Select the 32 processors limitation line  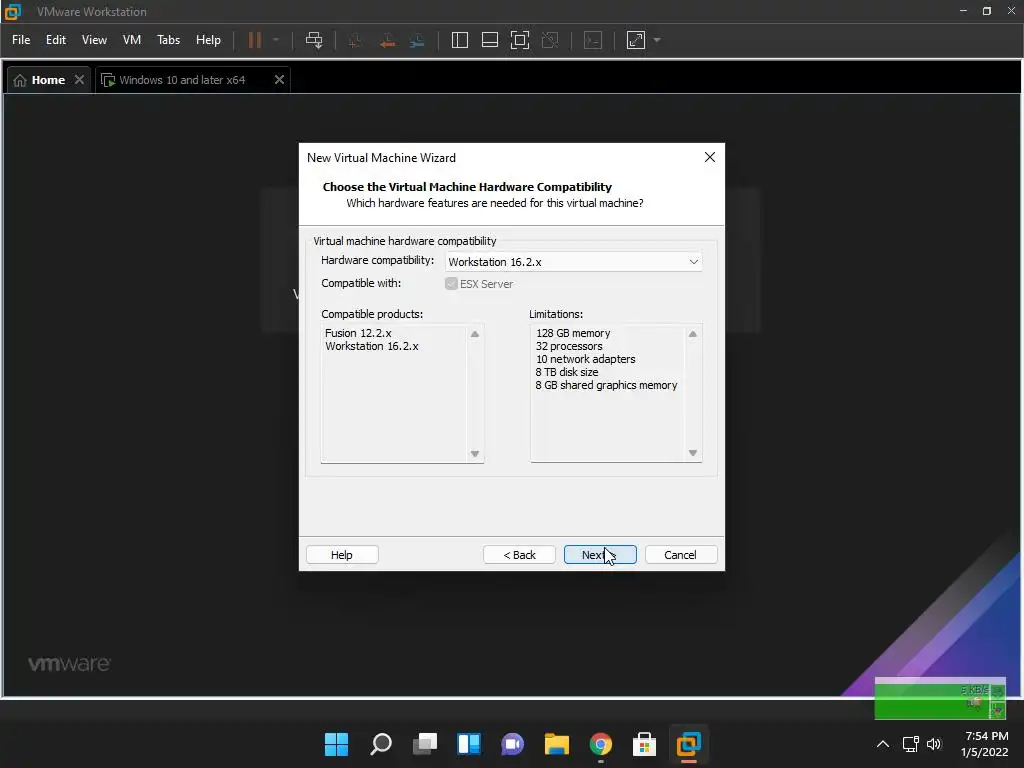pyautogui.click(x=569, y=346)
